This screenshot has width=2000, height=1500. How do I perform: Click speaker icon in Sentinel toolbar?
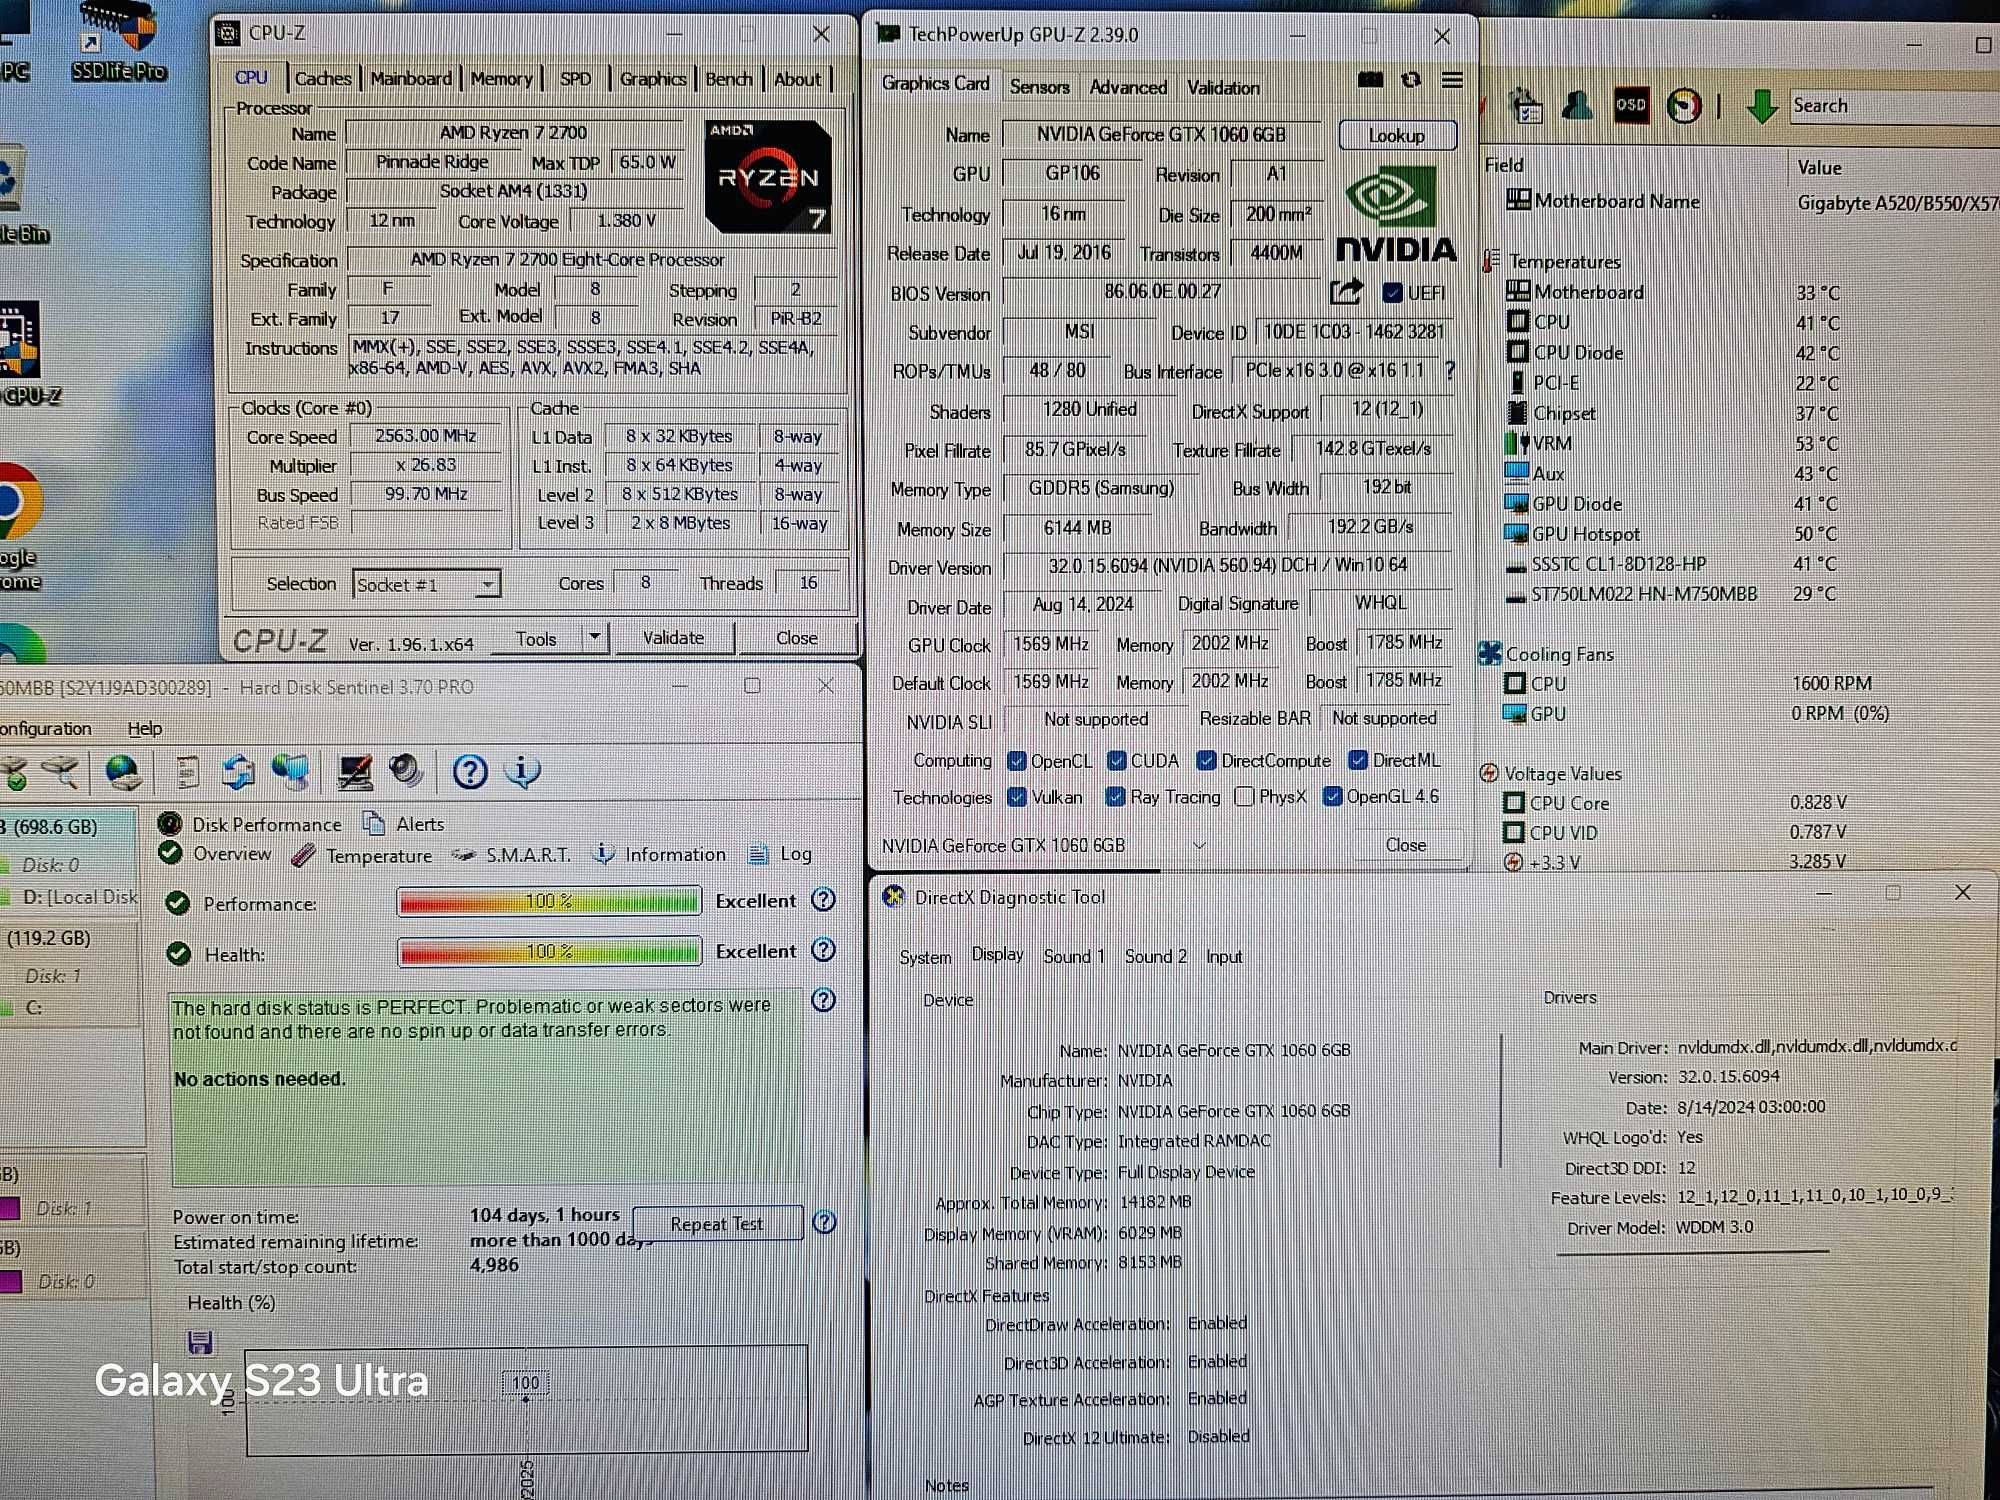click(406, 770)
